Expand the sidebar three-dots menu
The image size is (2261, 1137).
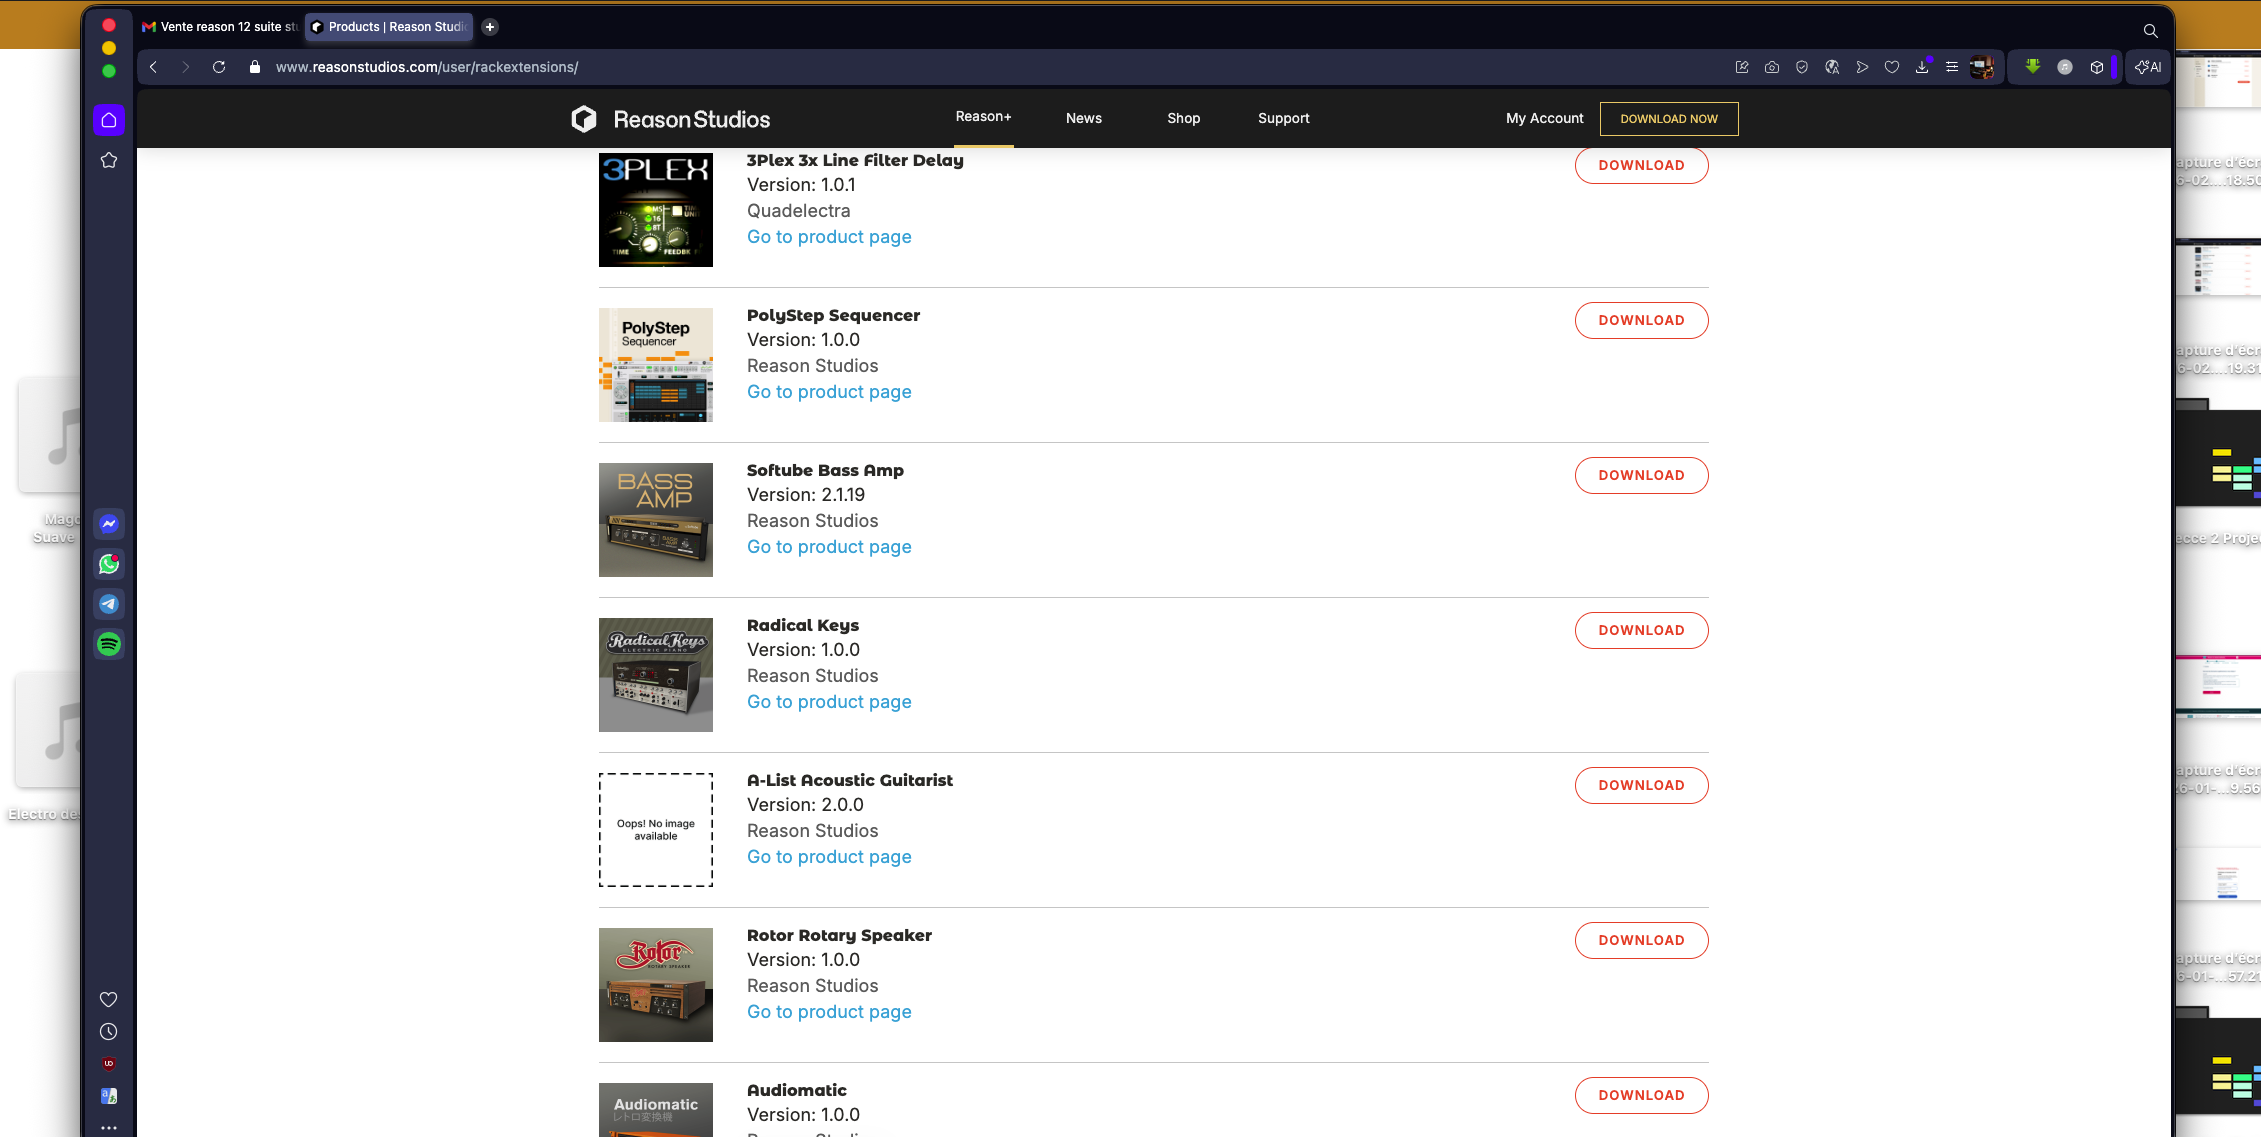pyautogui.click(x=109, y=1127)
